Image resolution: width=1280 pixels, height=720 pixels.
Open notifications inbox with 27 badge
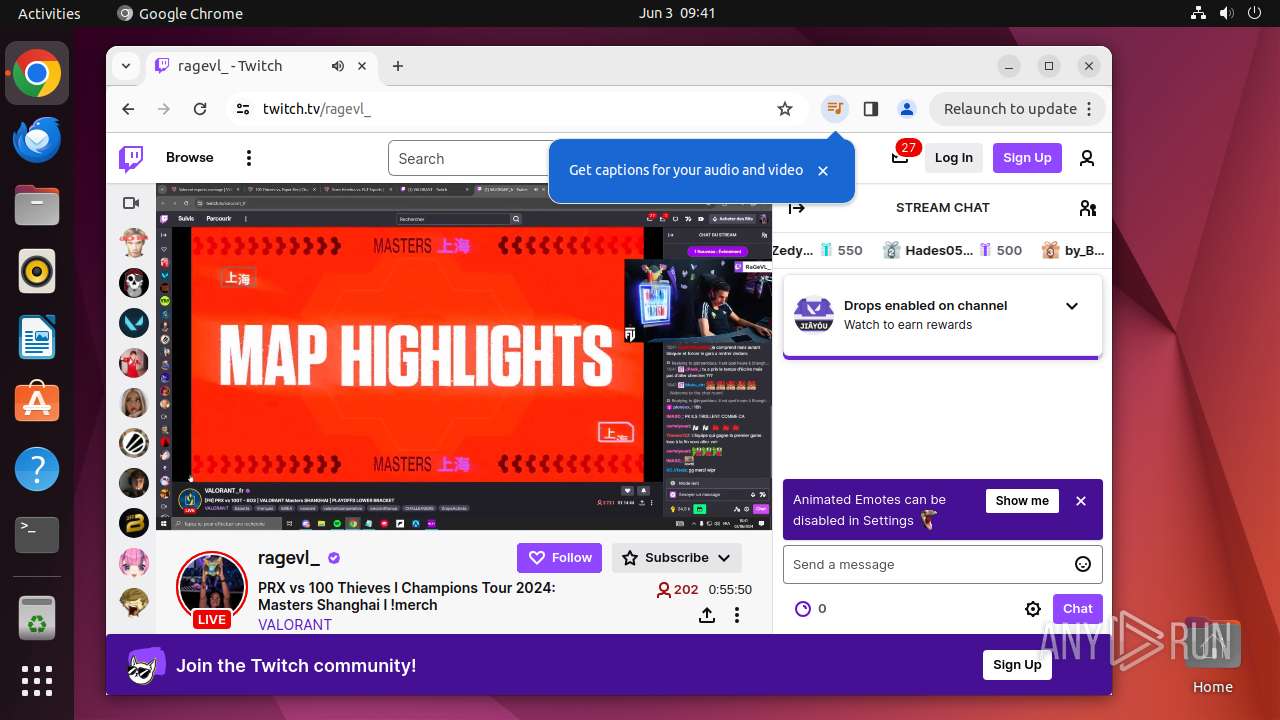coord(900,157)
